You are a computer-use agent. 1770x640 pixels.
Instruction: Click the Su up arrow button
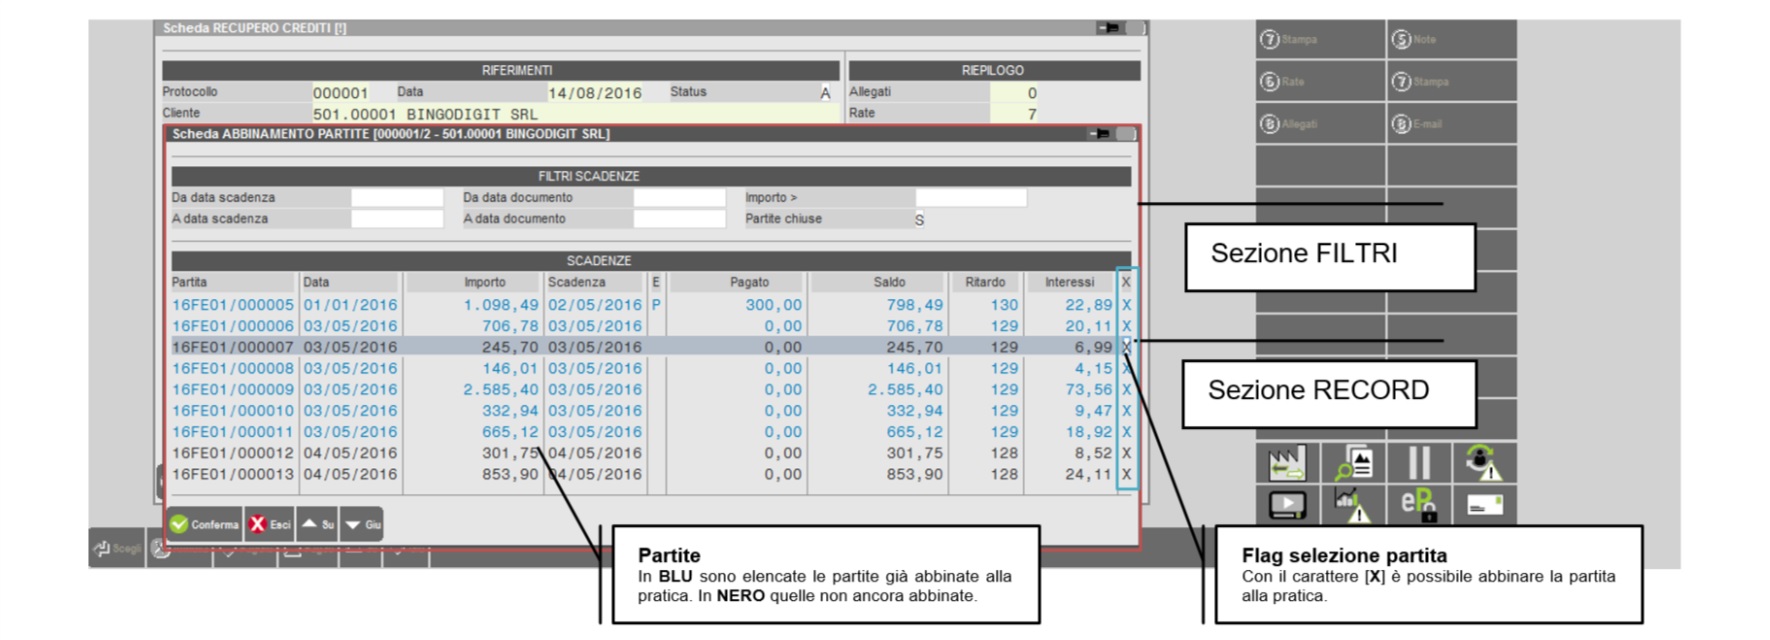tap(317, 524)
